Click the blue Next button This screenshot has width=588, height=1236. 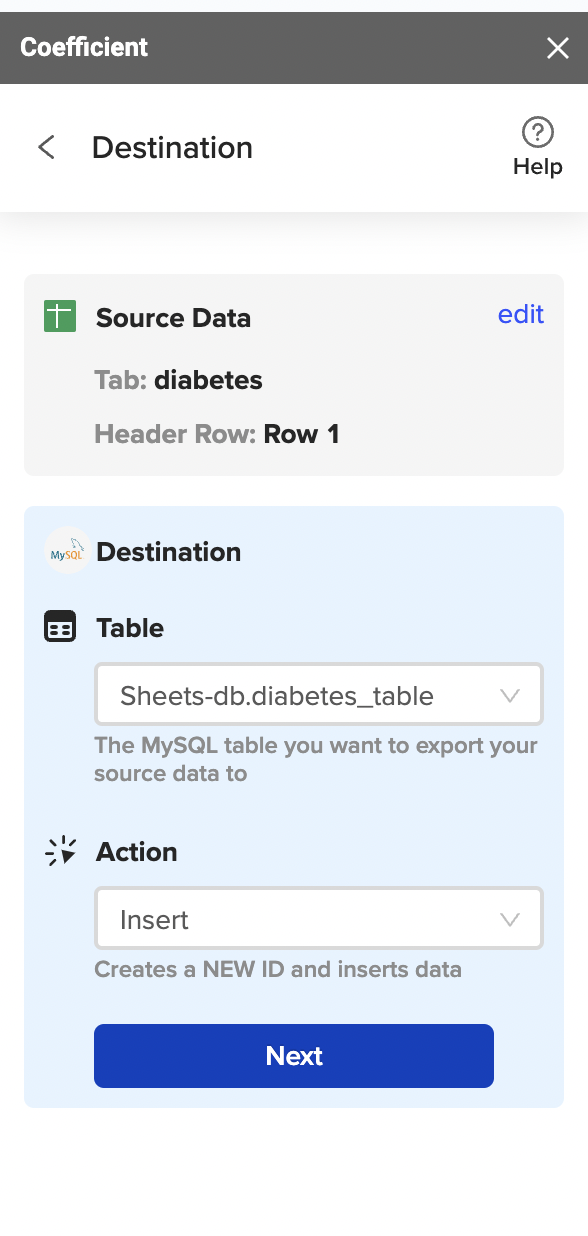[x=294, y=1056]
